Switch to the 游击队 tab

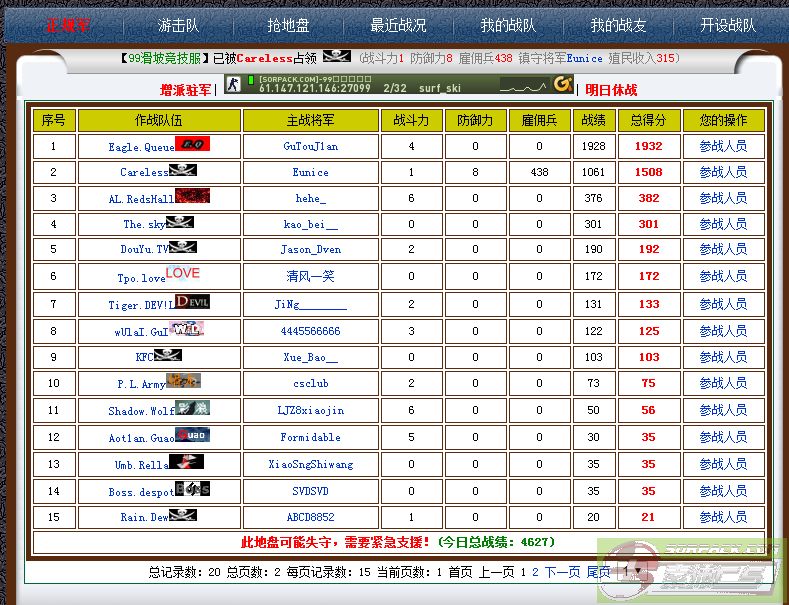click(178, 25)
